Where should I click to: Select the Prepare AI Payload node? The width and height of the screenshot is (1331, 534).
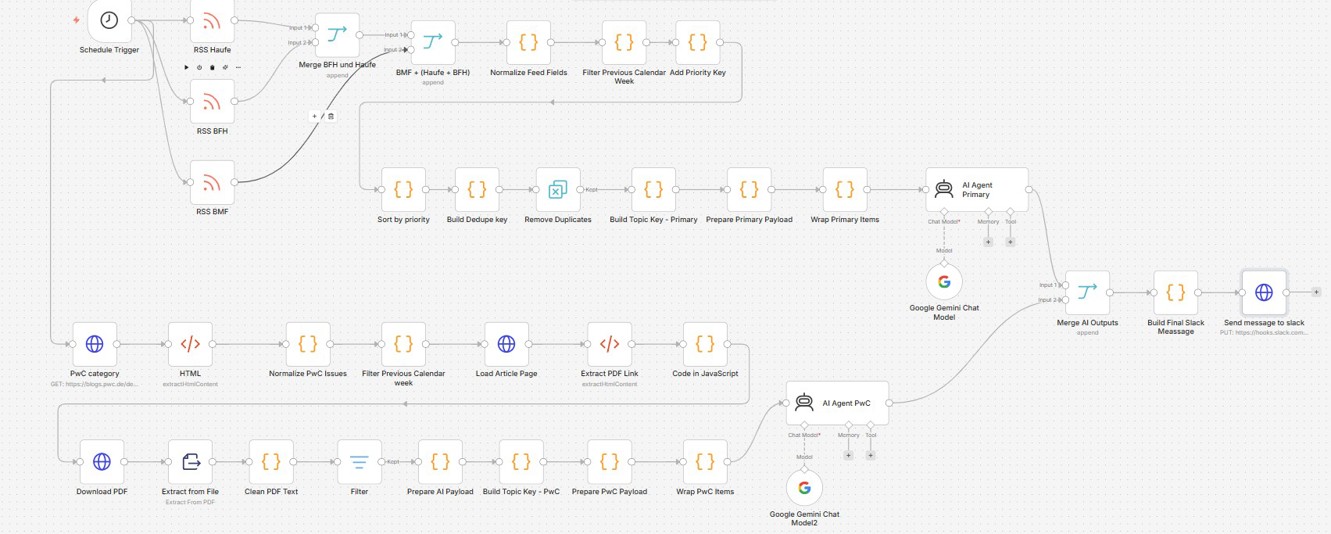[440, 462]
